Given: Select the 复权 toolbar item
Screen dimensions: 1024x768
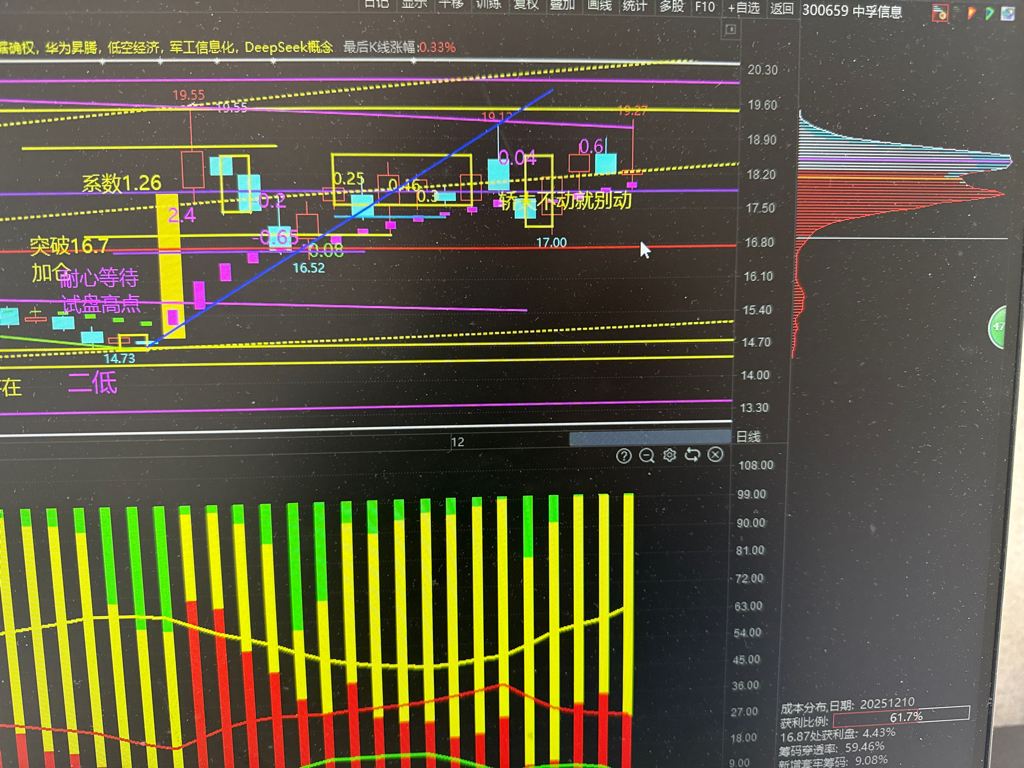Looking at the screenshot, I should click(x=526, y=5).
